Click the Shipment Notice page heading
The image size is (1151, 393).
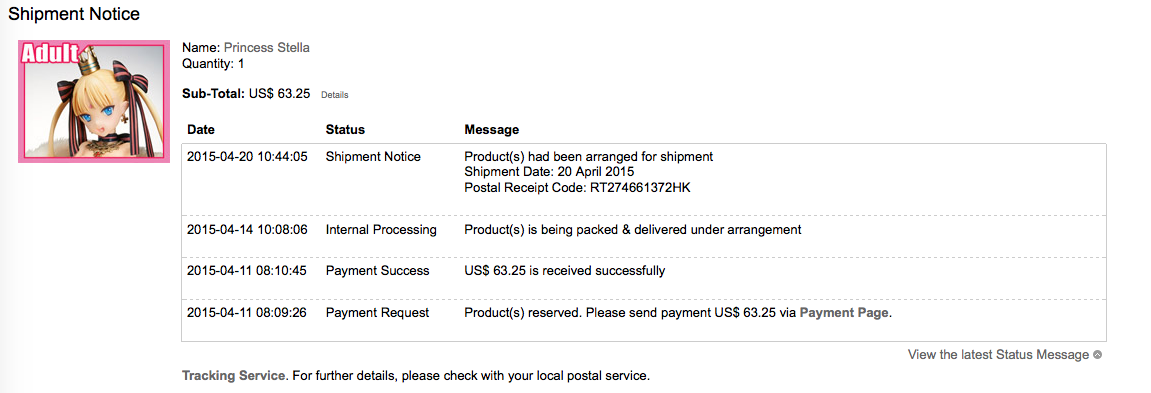[74, 14]
